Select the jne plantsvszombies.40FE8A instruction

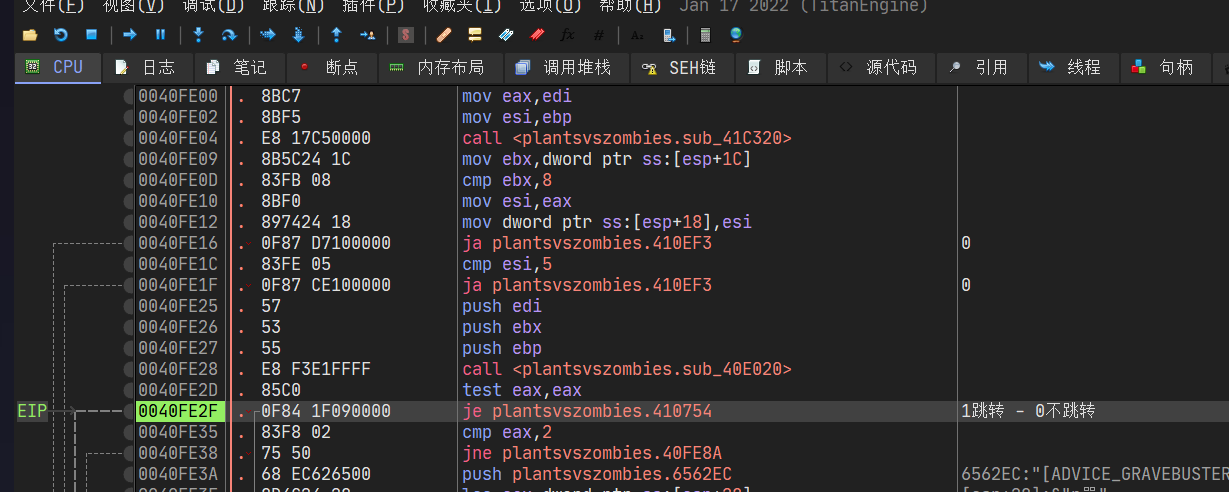point(592,453)
